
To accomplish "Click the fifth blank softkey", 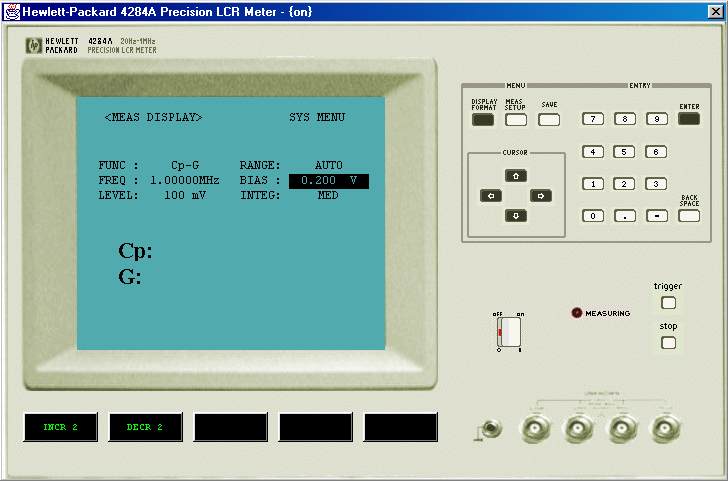I will click(x=401, y=427).
